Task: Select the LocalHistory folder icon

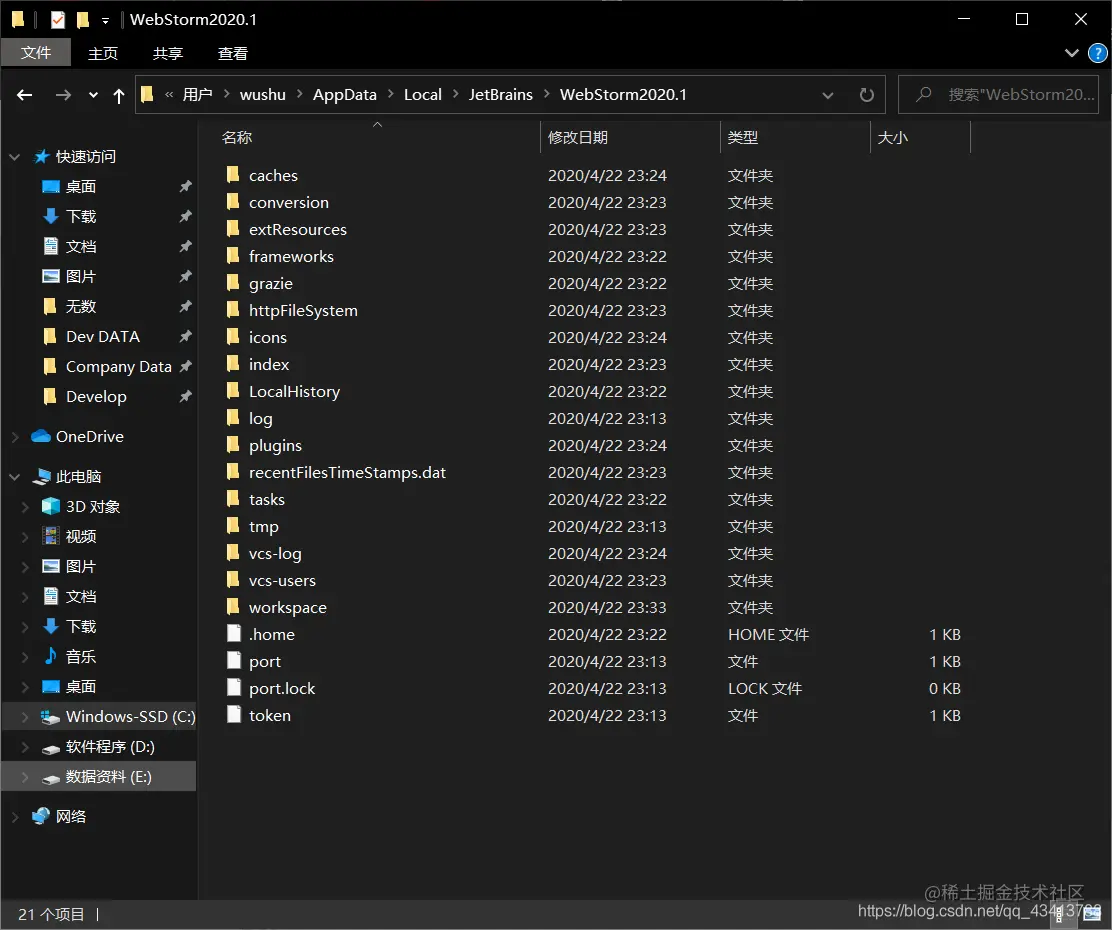Action: 233,390
